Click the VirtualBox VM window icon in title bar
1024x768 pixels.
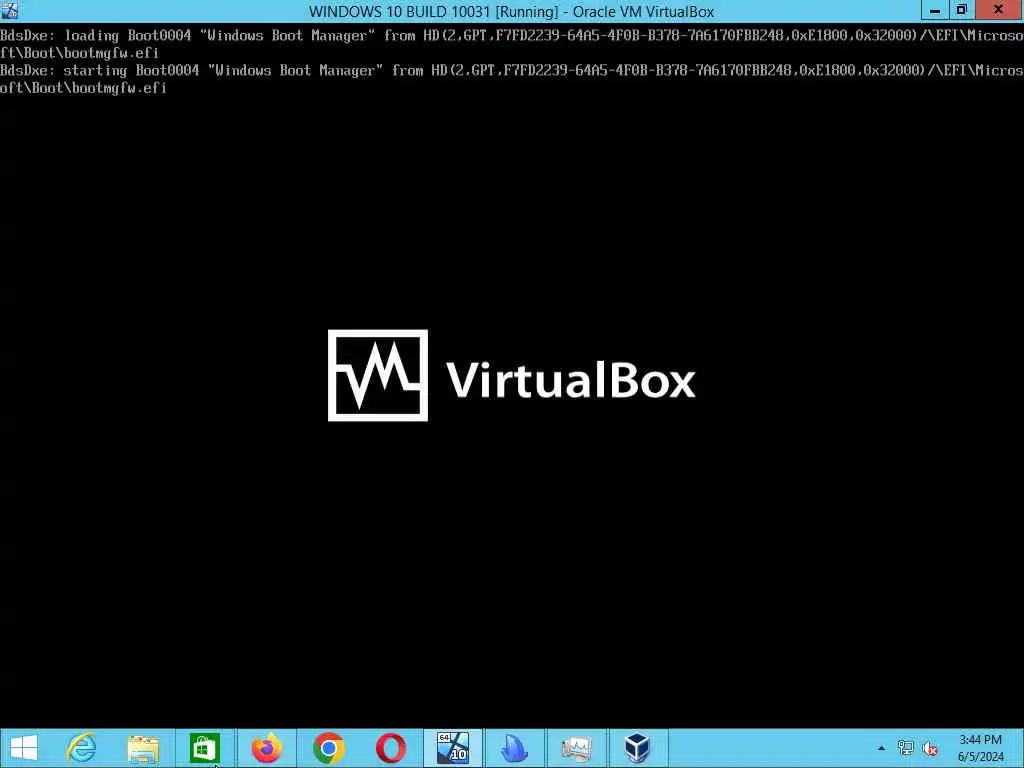(10, 10)
